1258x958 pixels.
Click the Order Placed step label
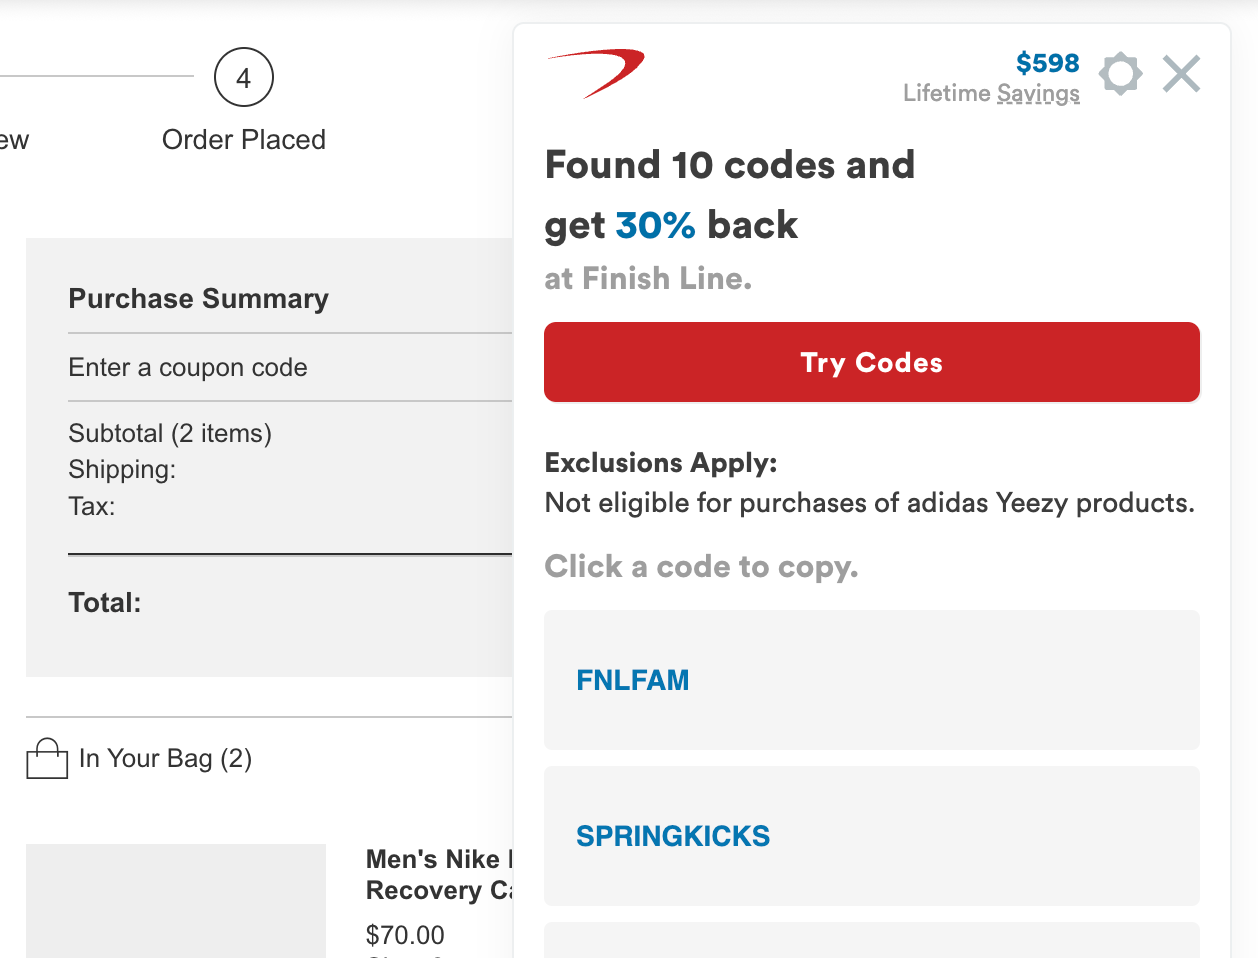[243, 140]
